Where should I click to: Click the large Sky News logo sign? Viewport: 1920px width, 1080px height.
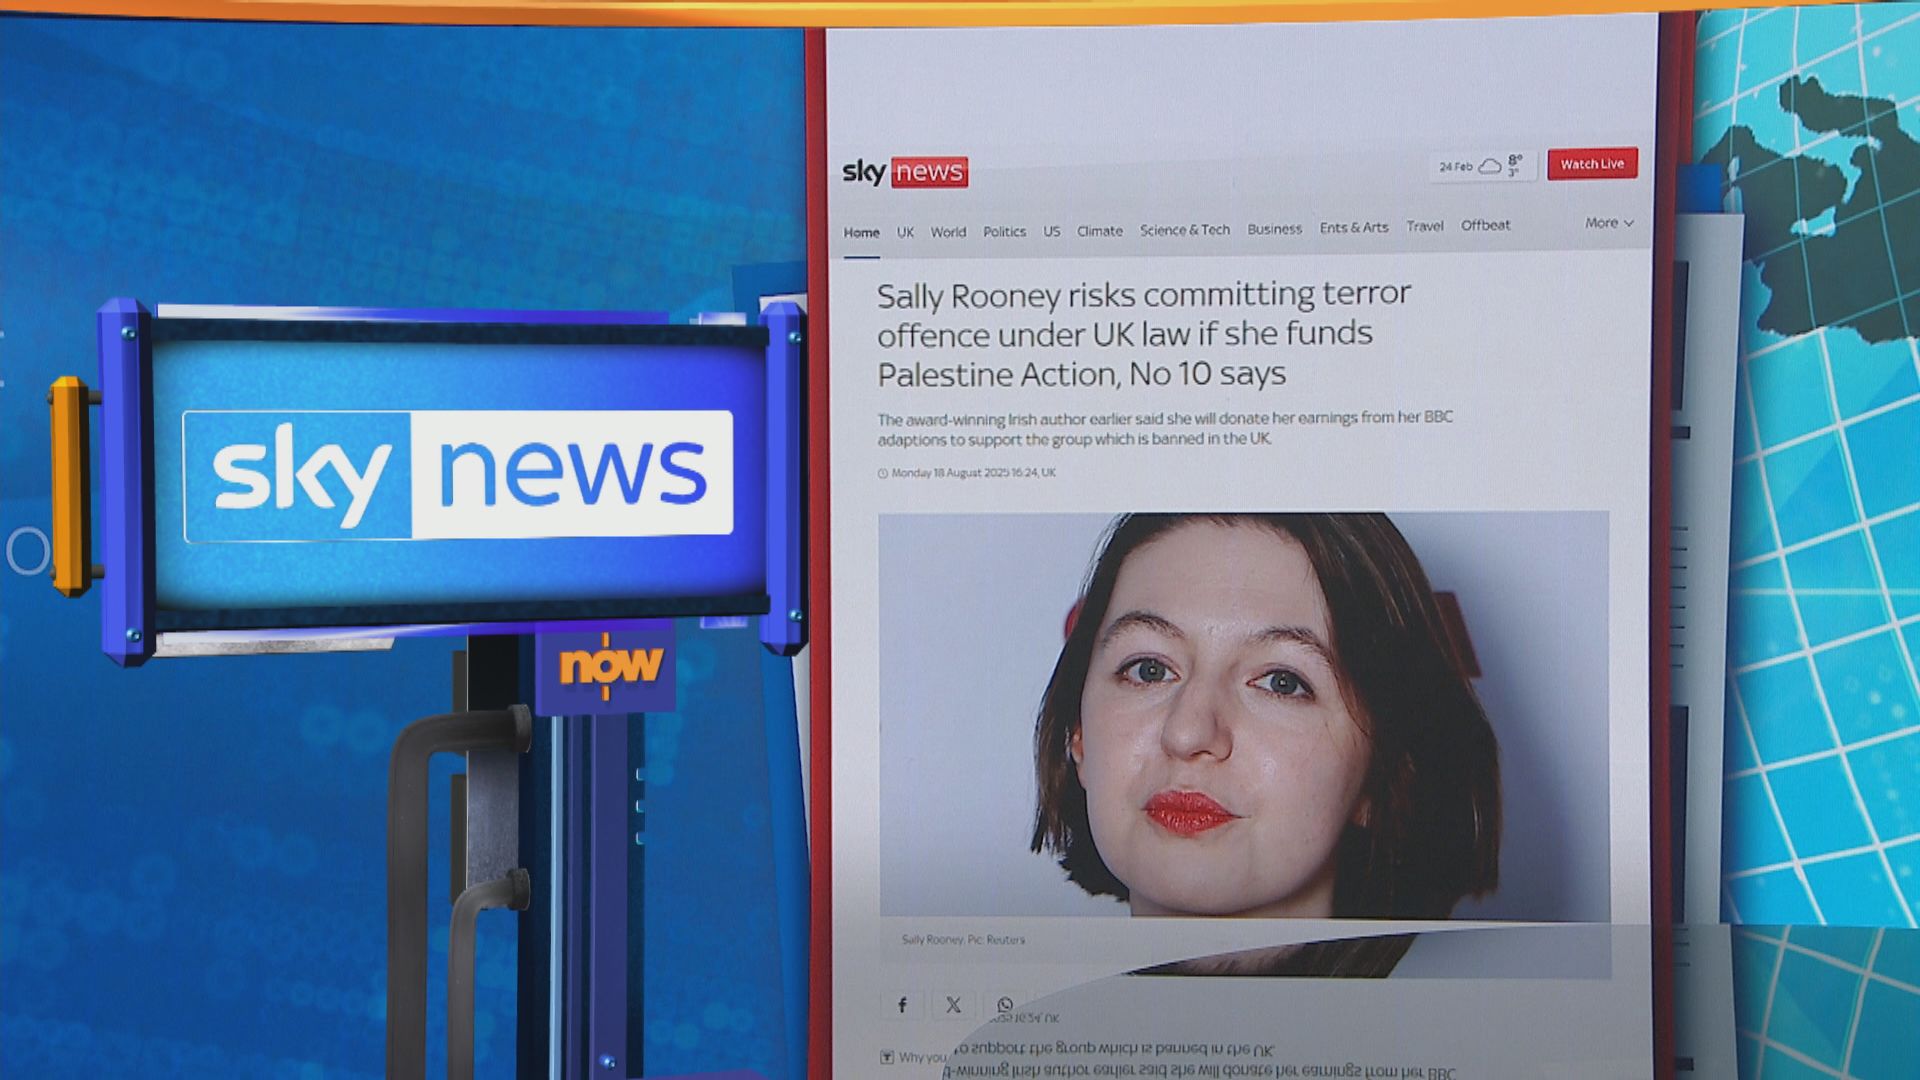[x=458, y=474]
